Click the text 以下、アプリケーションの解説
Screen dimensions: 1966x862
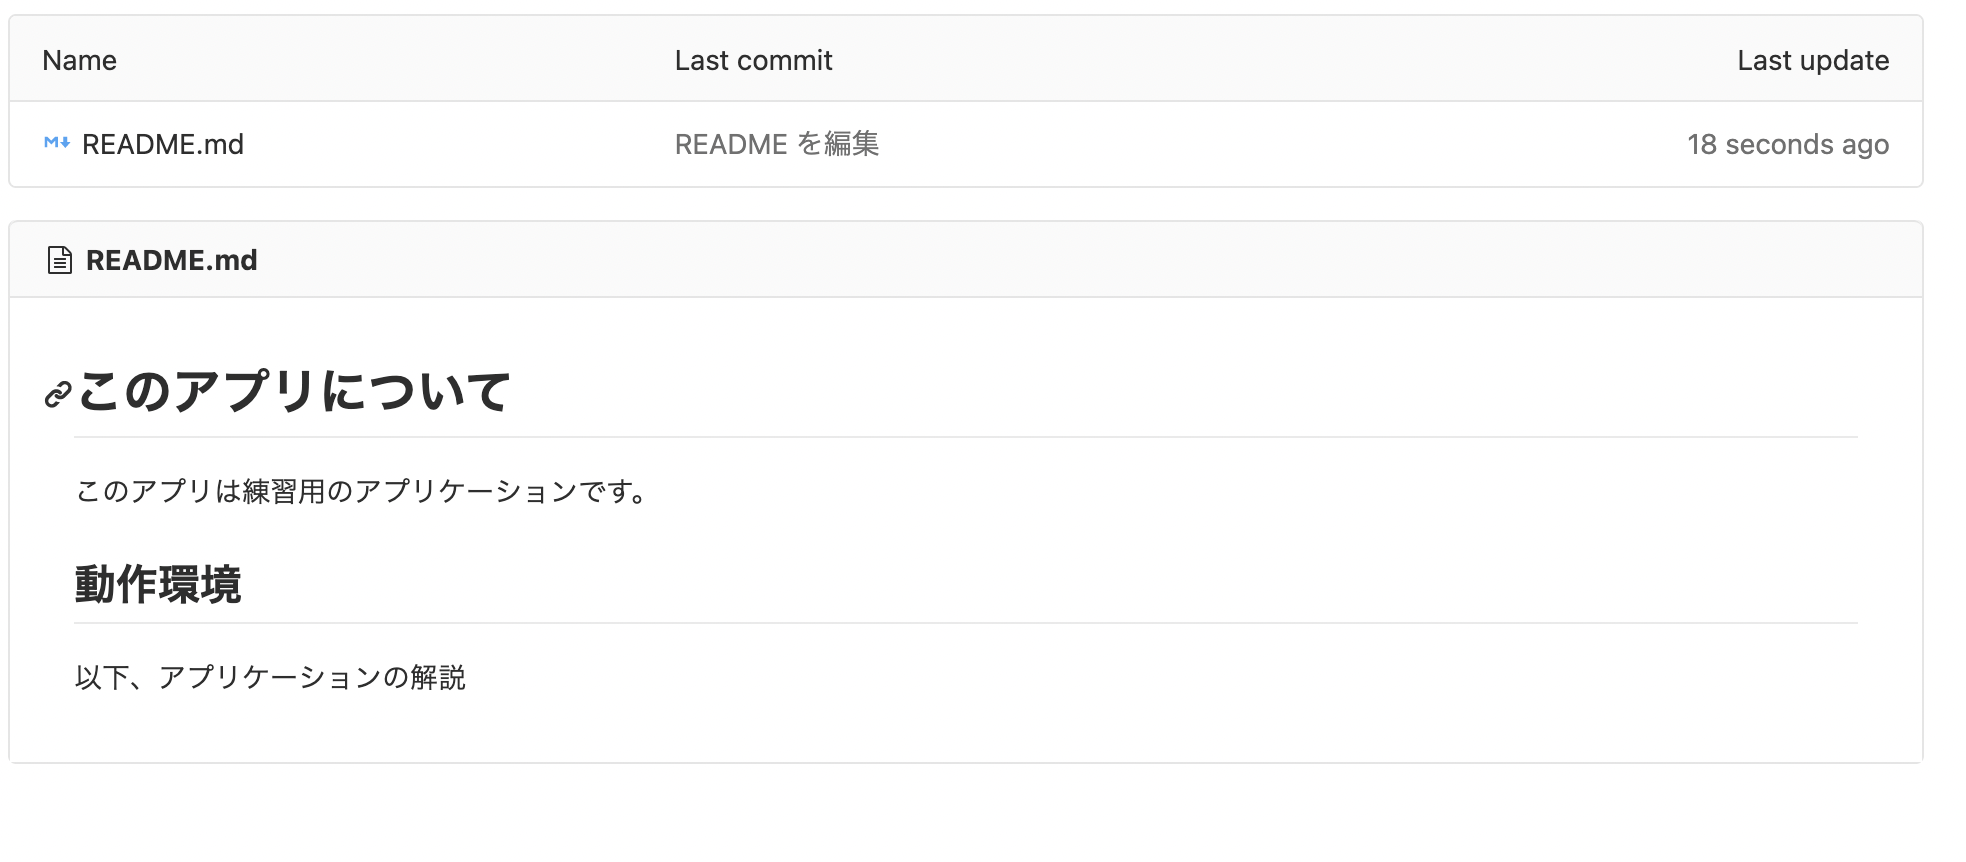(271, 678)
